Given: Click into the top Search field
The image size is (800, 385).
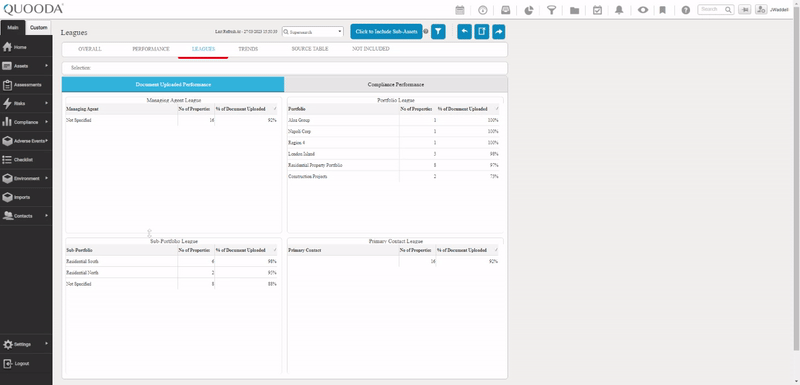Looking at the screenshot, I should pyautogui.click(x=716, y=9).
